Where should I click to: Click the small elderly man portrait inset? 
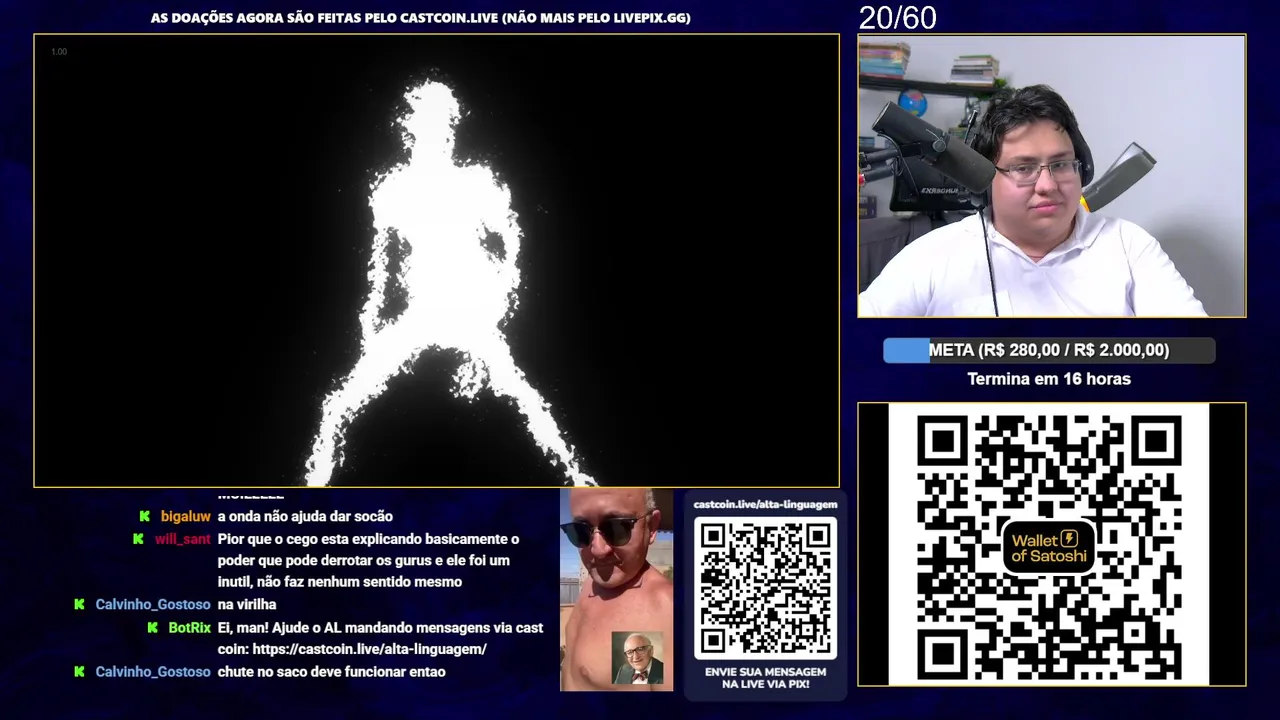[637, 659]
